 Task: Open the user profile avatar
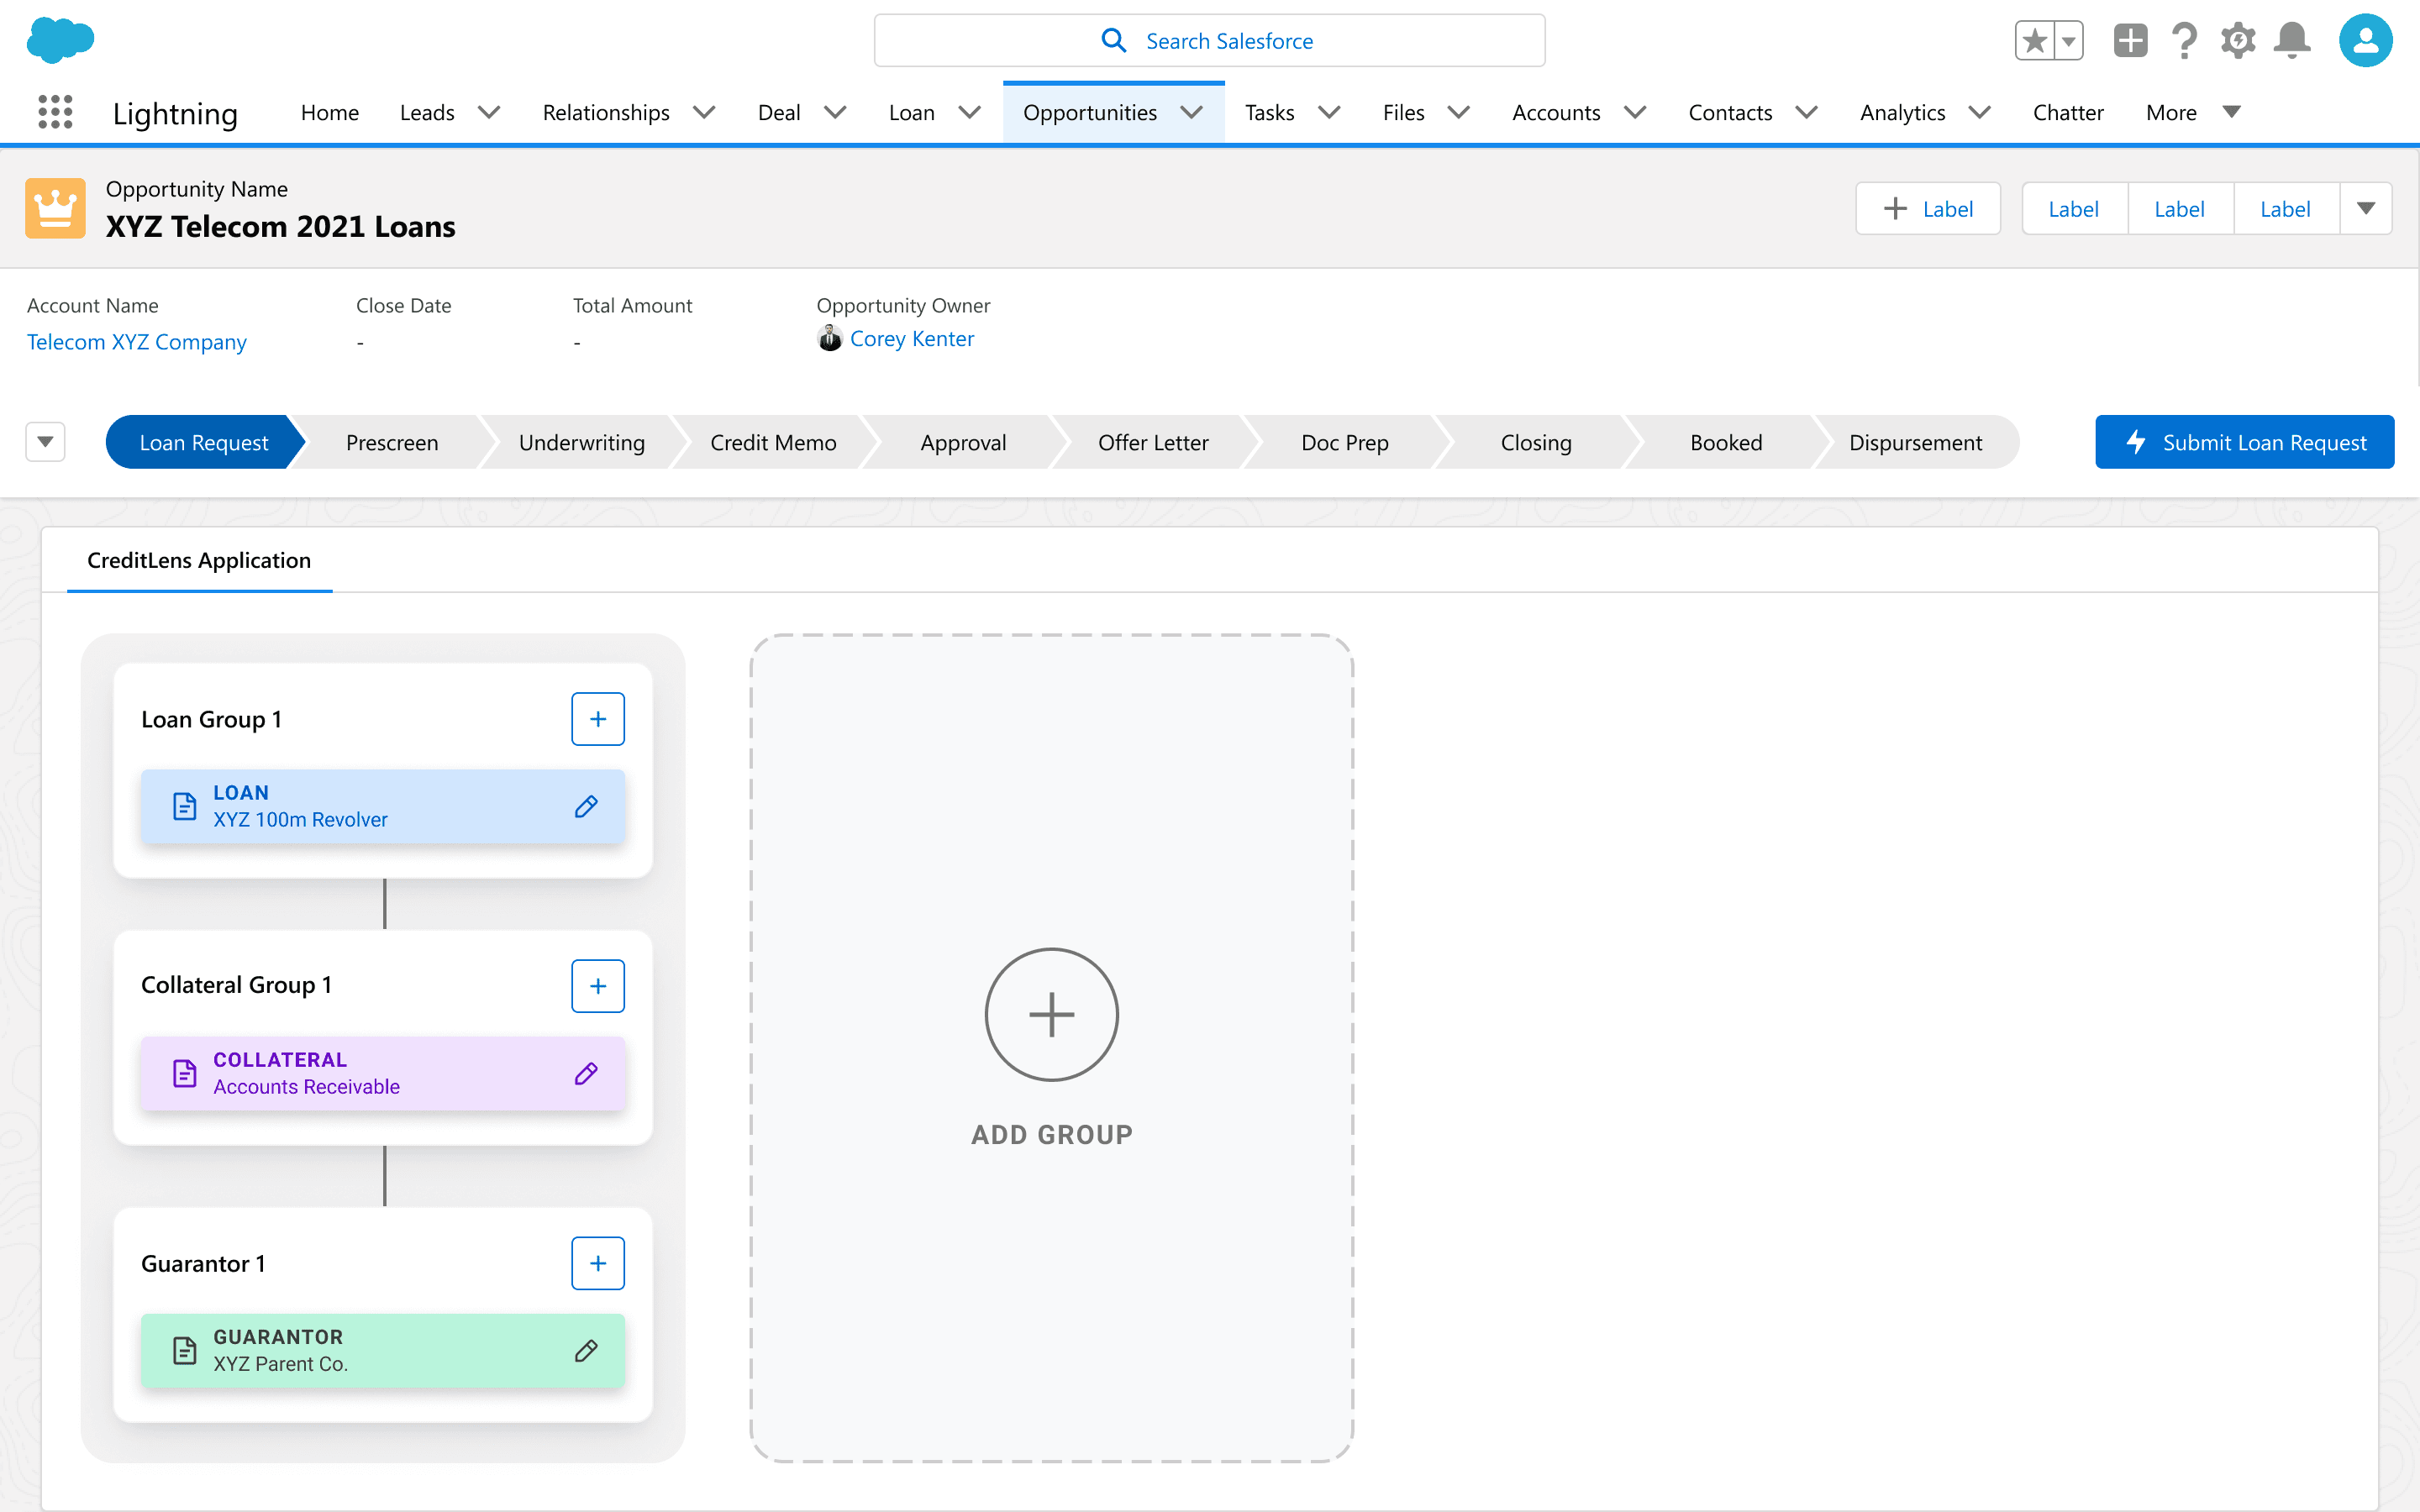(2366, 41)
